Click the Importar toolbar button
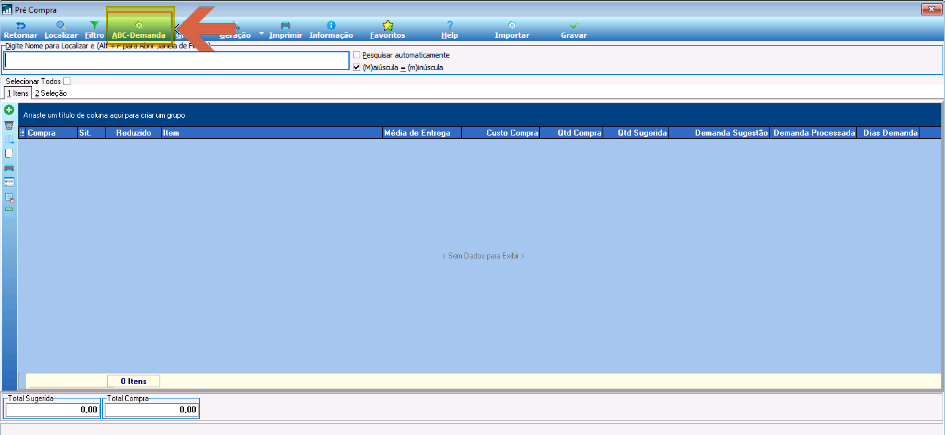The height and width of the screenshot is (435, 945). point(512,31)
